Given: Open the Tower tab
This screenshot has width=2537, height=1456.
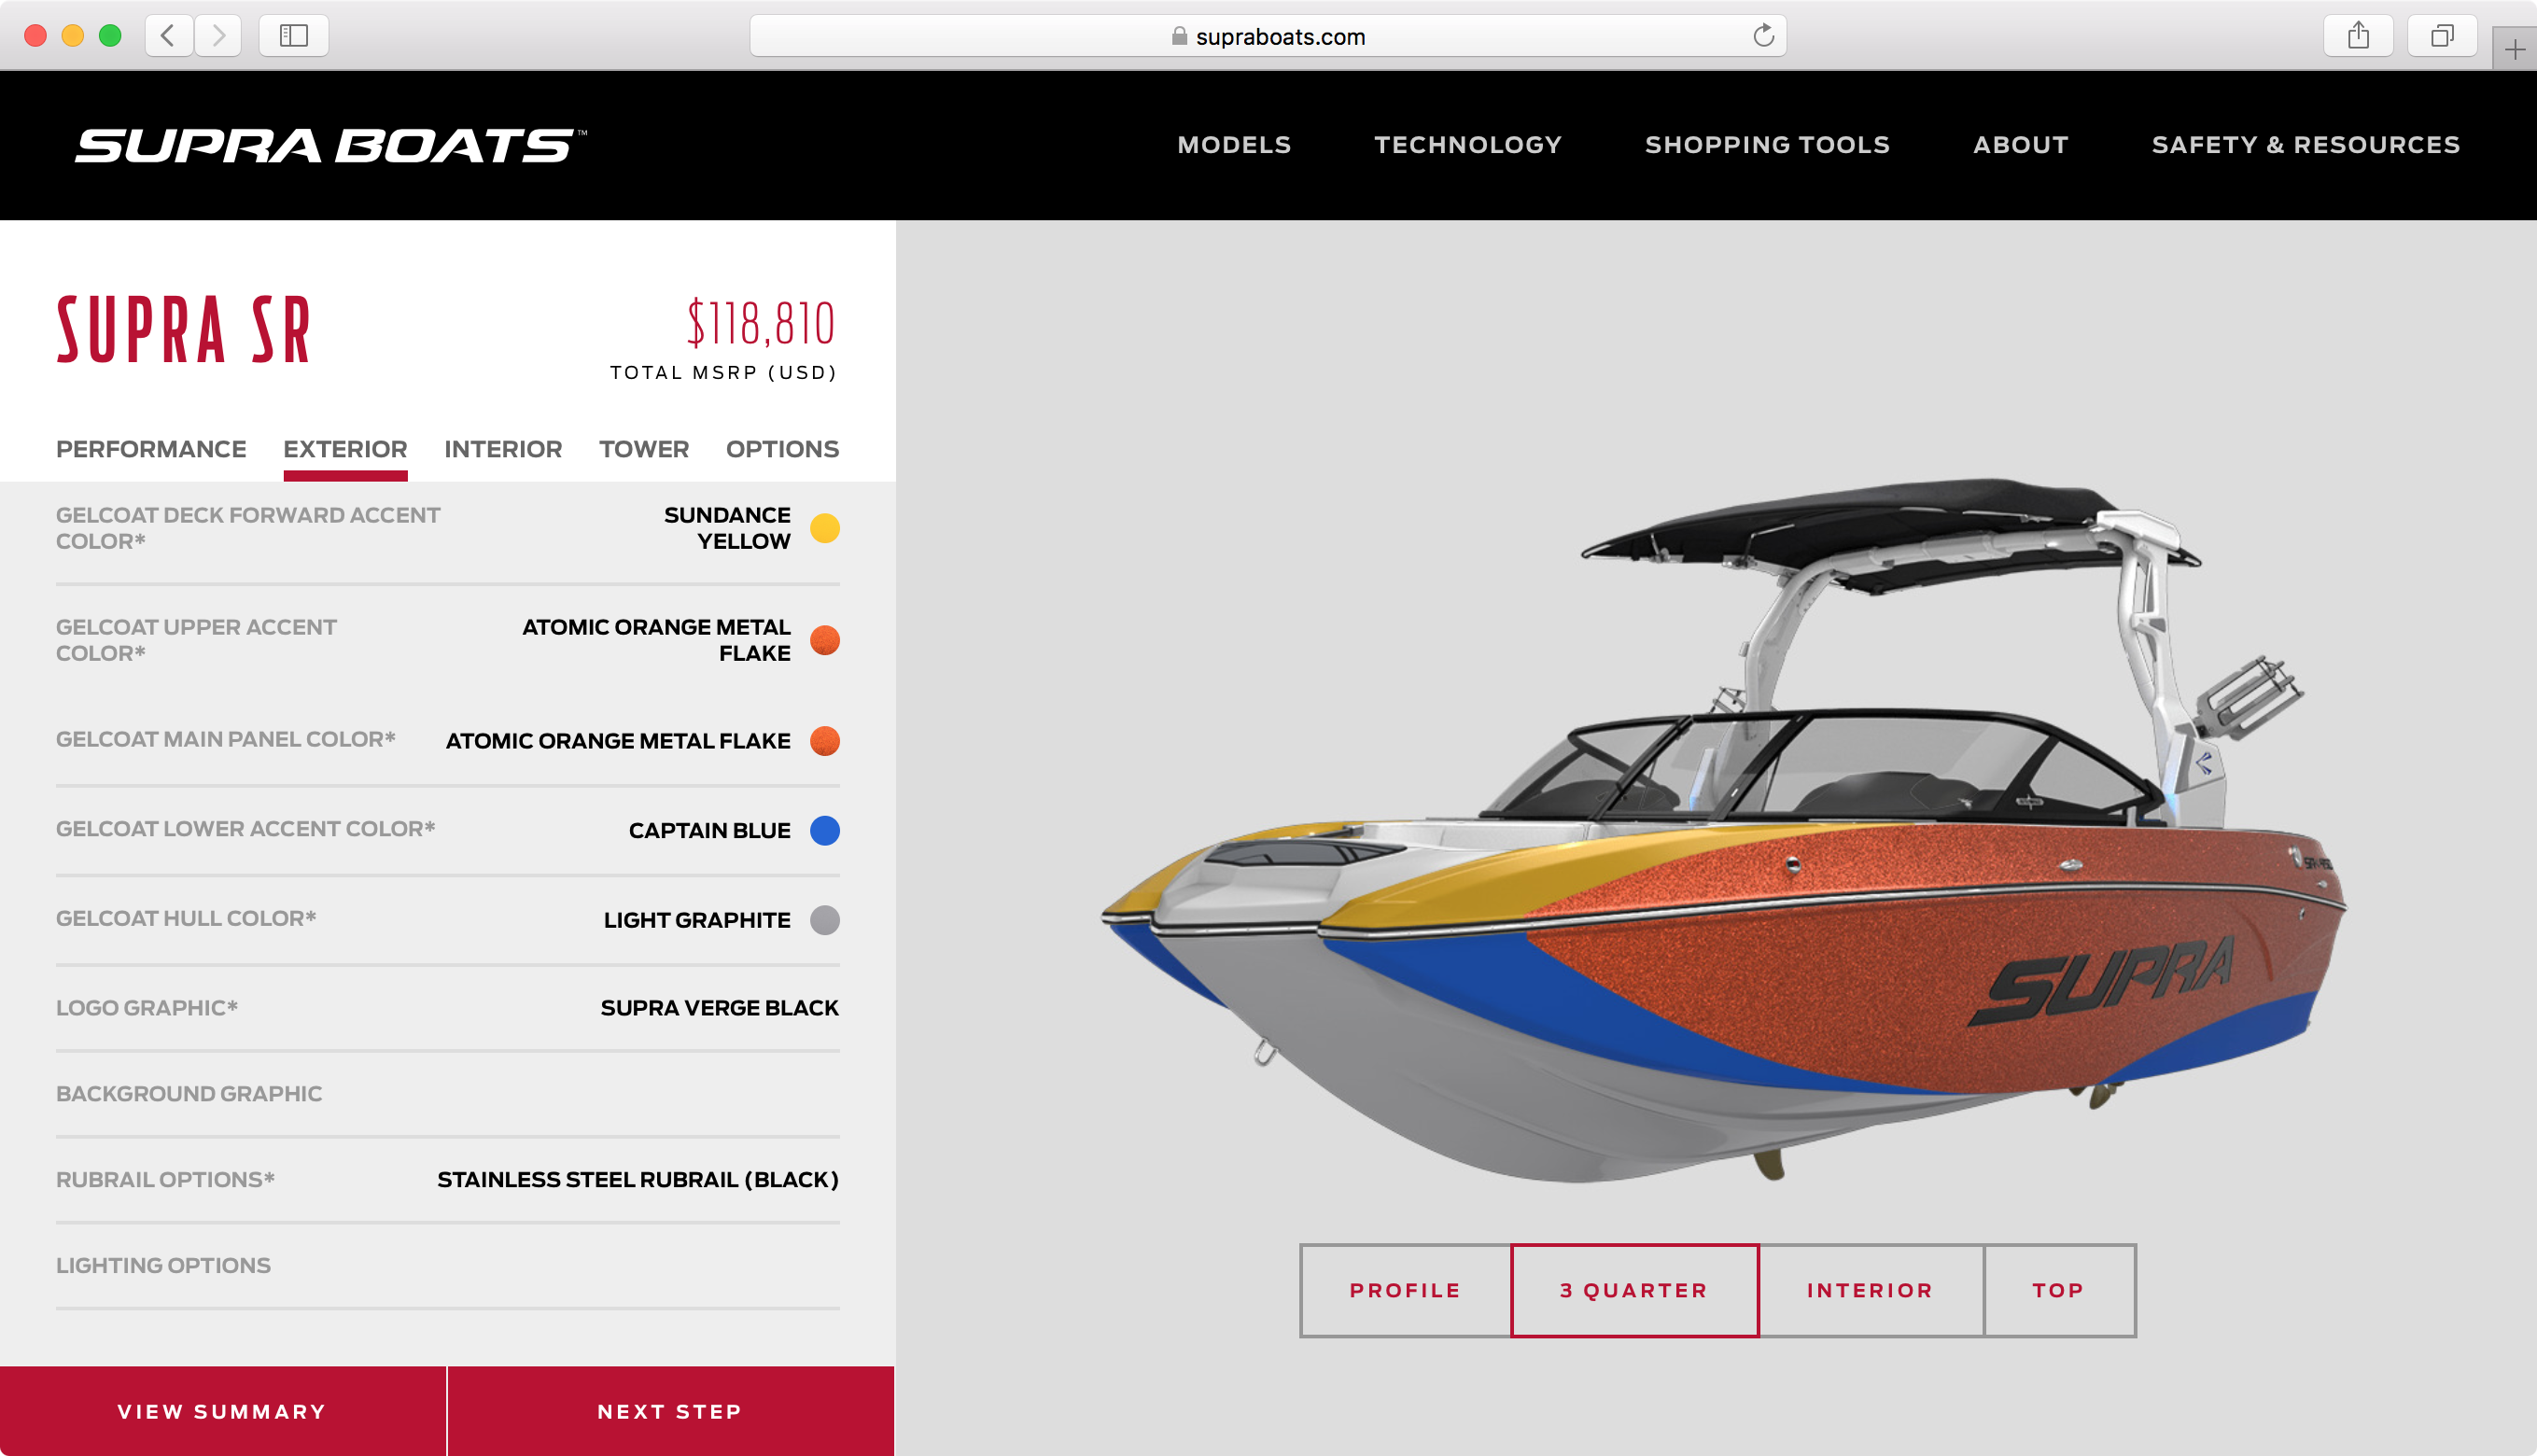Looking at the screenshot, I should (644, 449).
